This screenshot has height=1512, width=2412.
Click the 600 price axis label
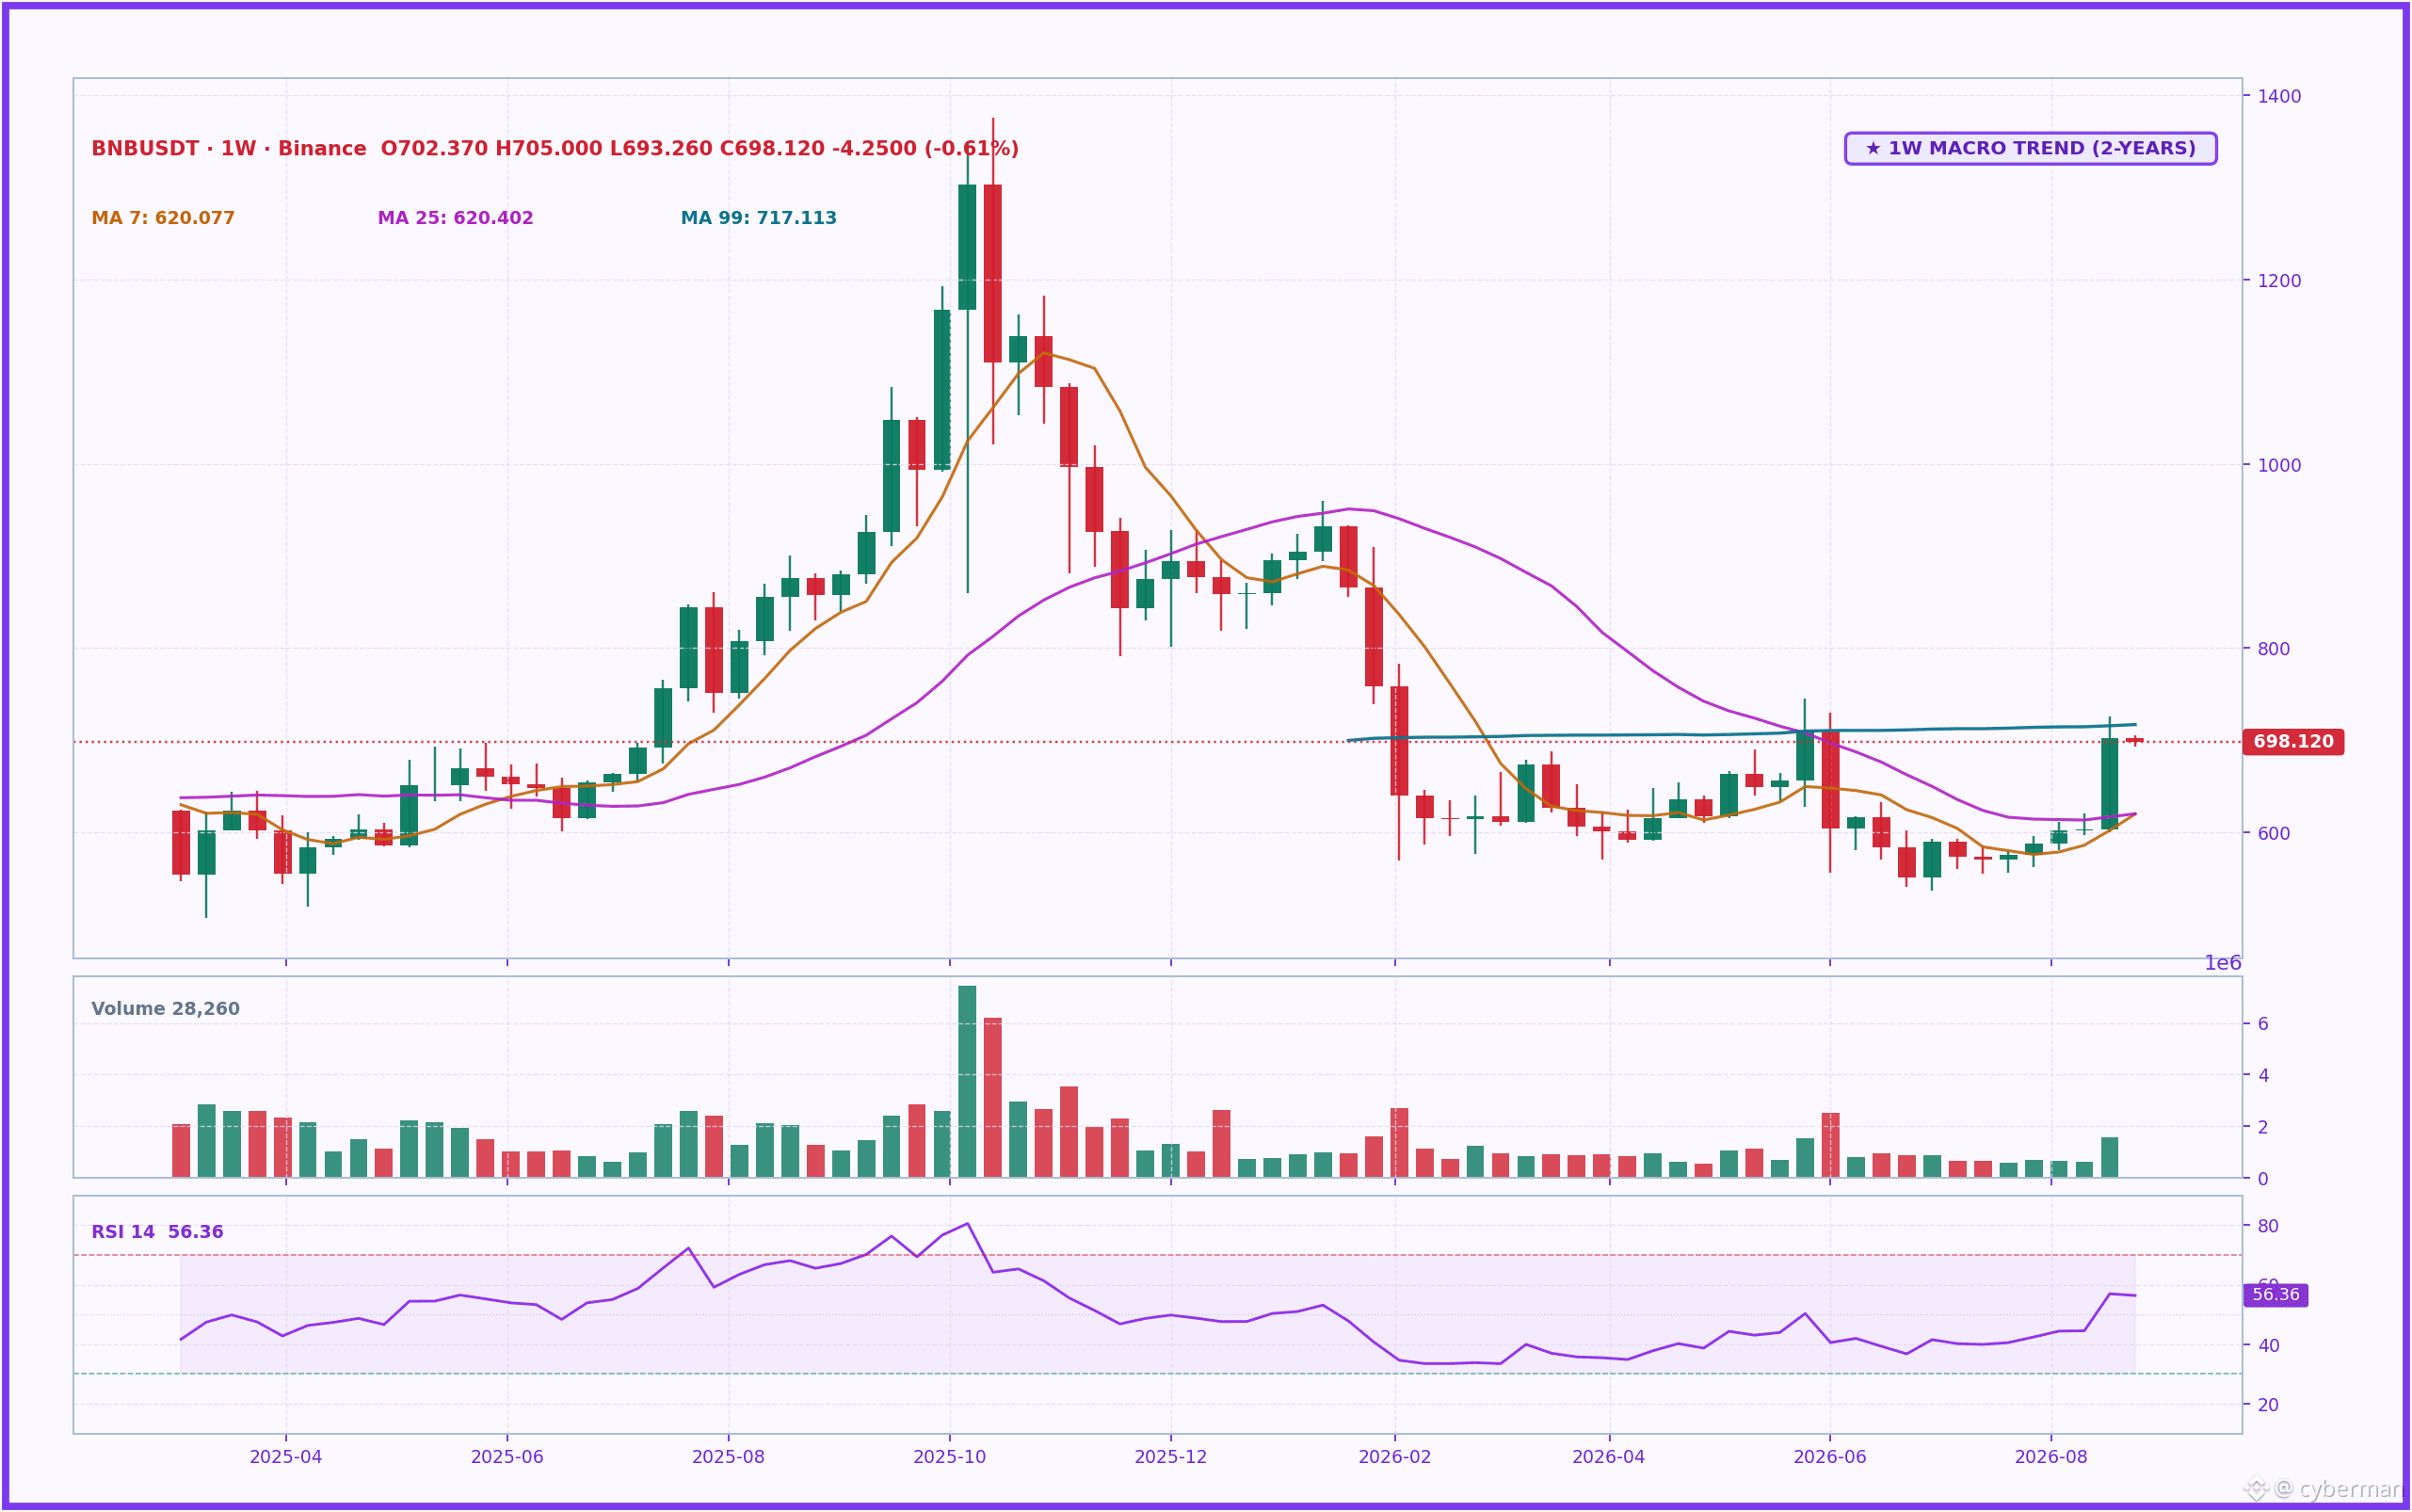(2274, 833)
